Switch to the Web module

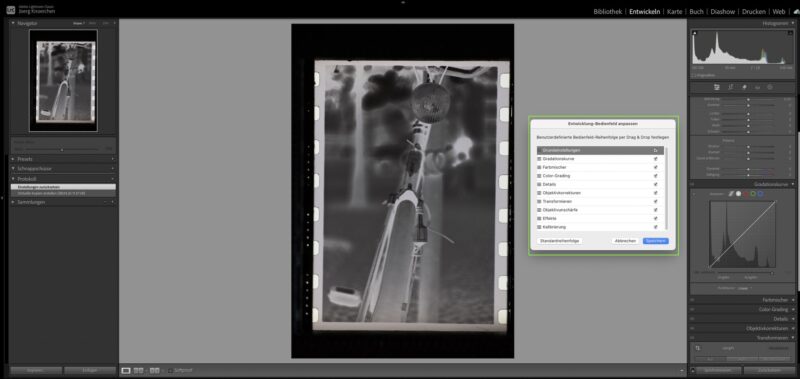[x=779, y=11]
